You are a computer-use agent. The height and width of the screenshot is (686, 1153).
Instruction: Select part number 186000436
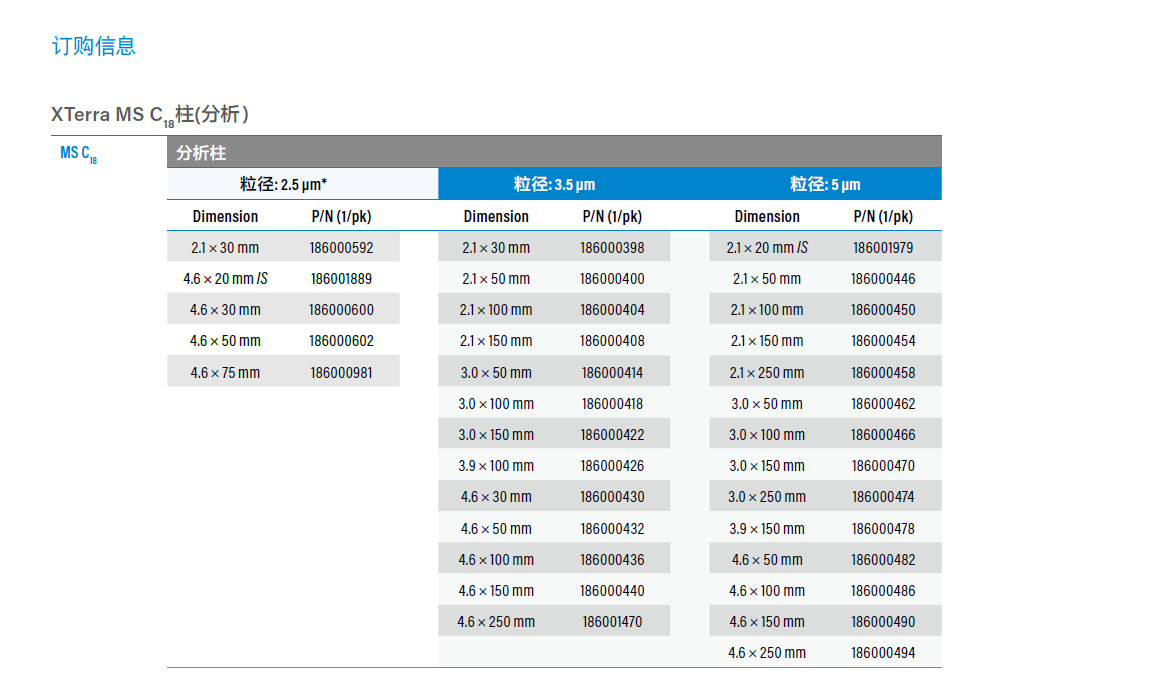(x=612, y=560)
